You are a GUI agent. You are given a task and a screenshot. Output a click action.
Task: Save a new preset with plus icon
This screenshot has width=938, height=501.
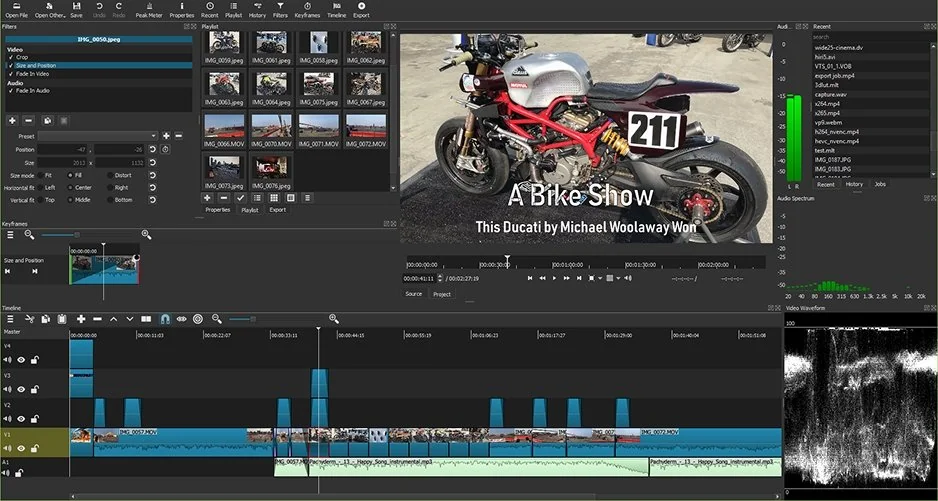(166, 136)
